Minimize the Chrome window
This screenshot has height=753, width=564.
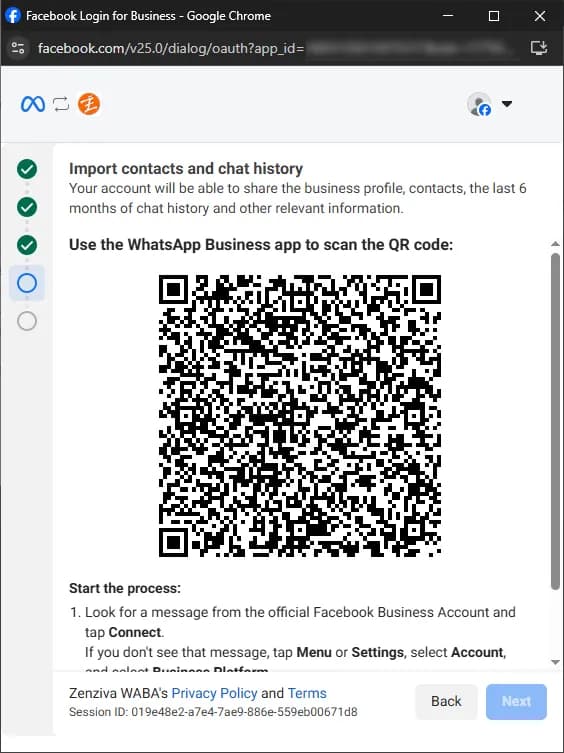tap(448, 16)
